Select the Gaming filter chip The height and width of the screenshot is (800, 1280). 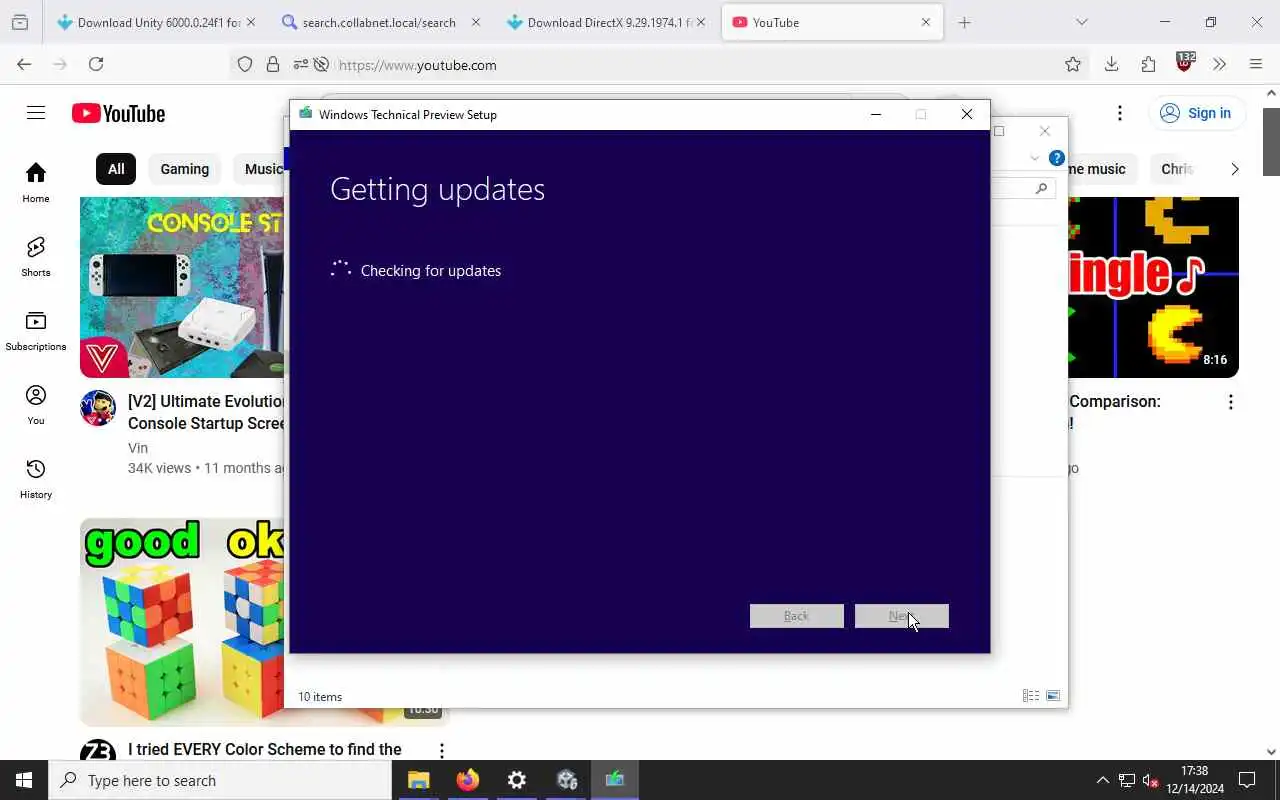click(185, 169)
